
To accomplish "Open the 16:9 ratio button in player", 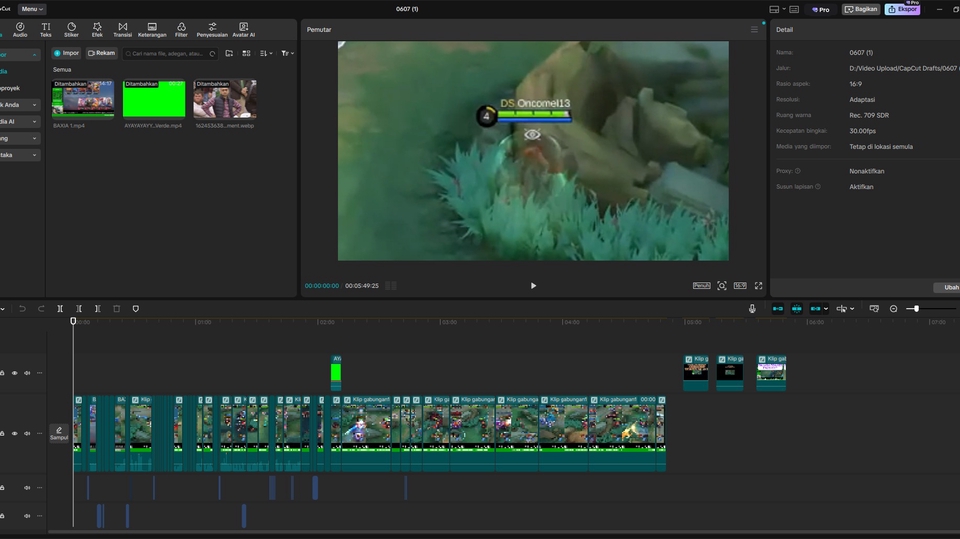I will click(x=740, y=285).
